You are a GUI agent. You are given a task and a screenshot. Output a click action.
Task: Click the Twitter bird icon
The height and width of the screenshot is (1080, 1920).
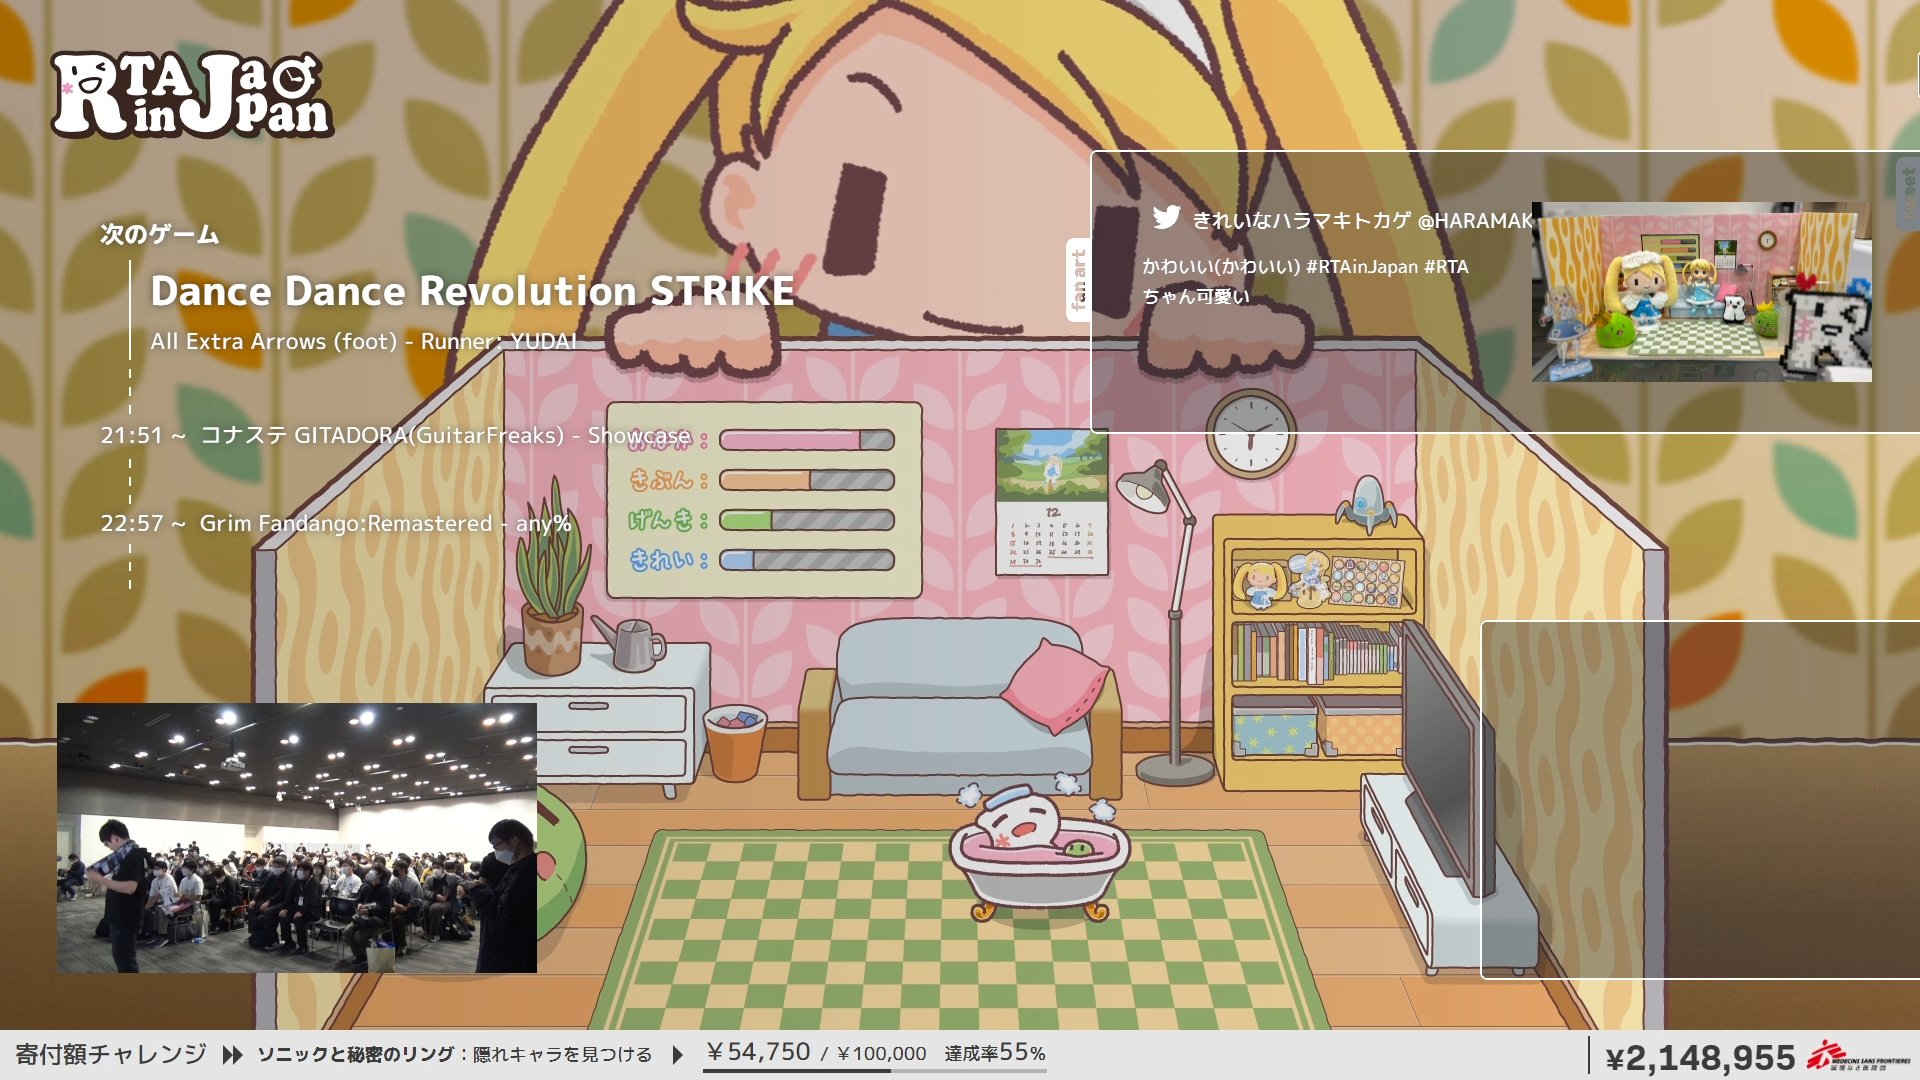pos(1166,218)
